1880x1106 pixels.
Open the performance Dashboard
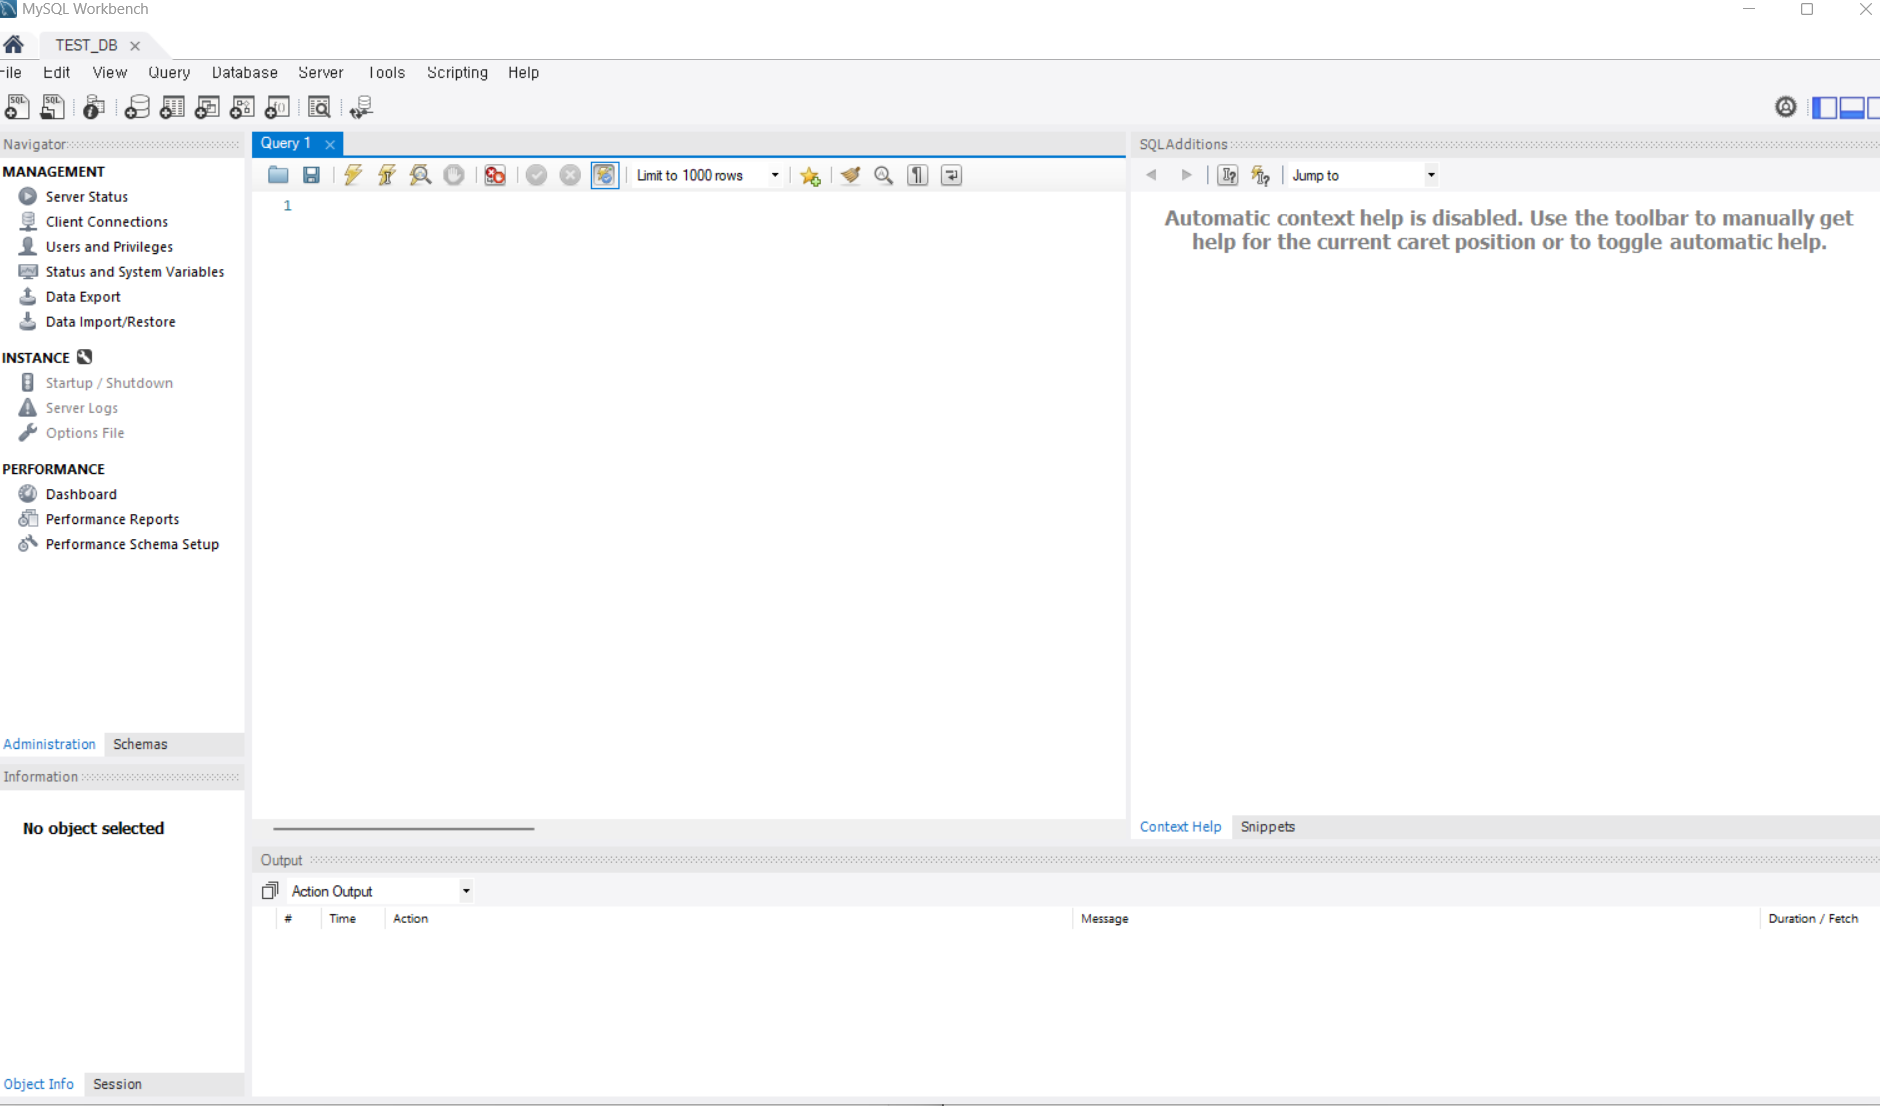point(81,494)
